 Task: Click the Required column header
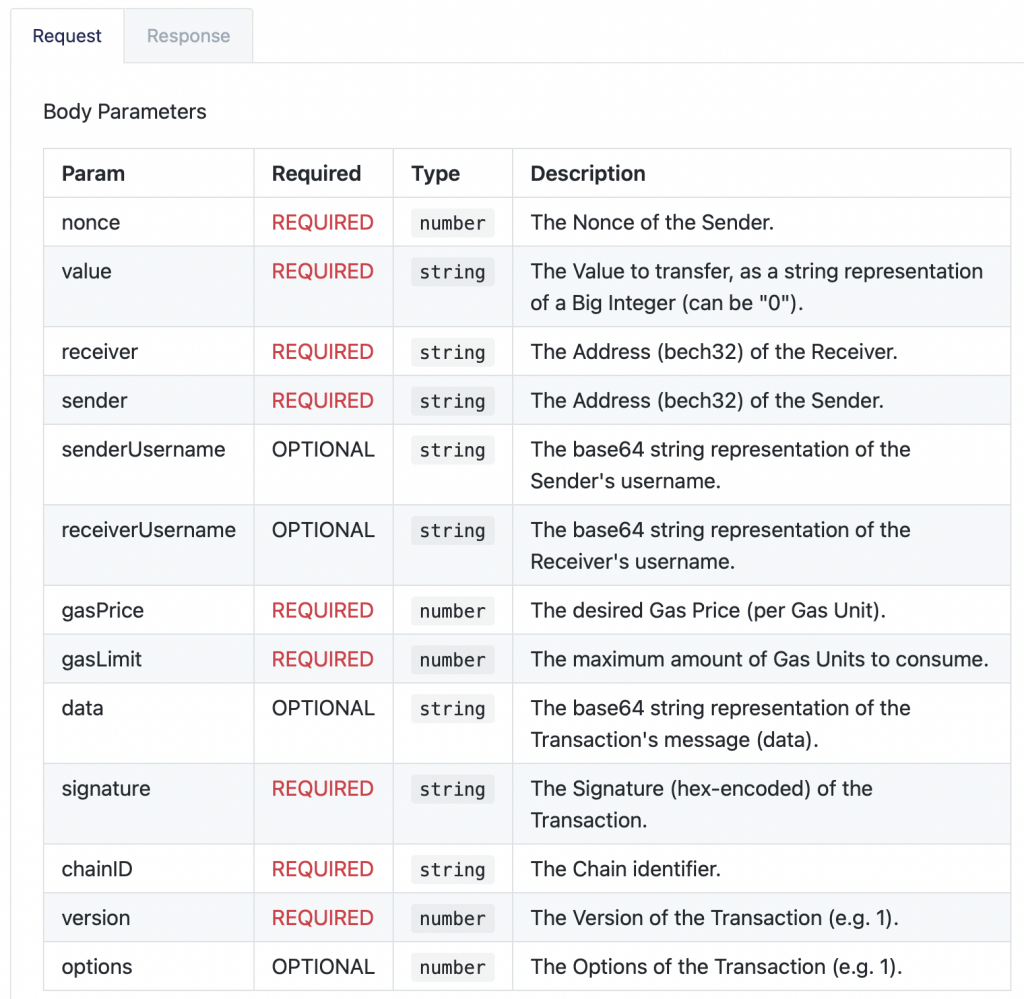316,173
